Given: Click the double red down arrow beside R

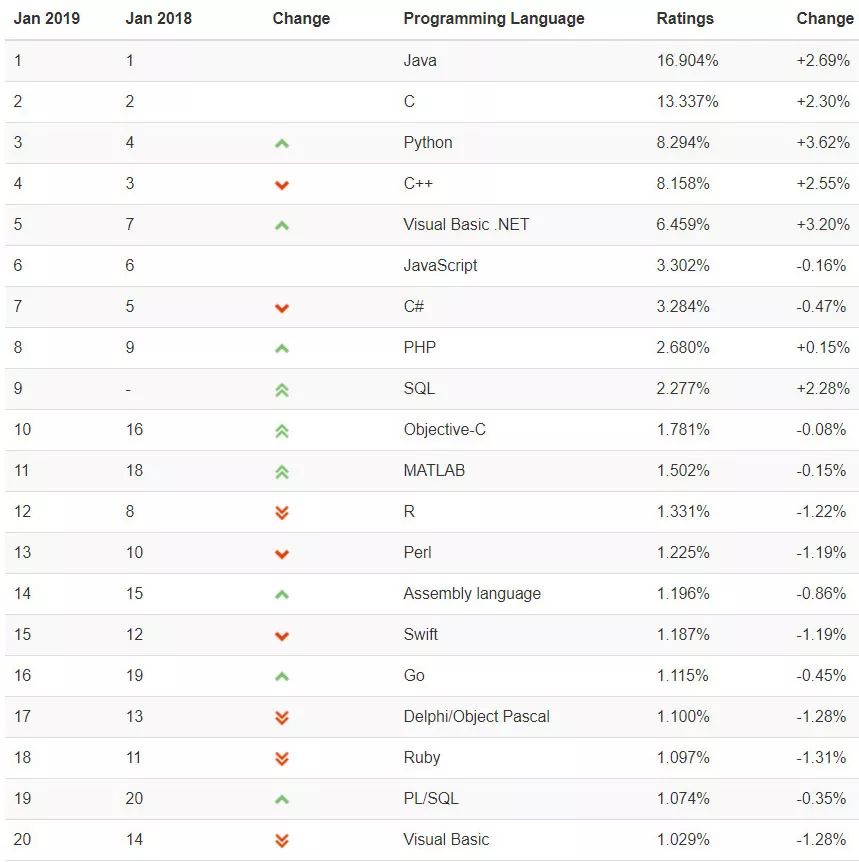Looking at the screenshot, I should click(282, 512).
